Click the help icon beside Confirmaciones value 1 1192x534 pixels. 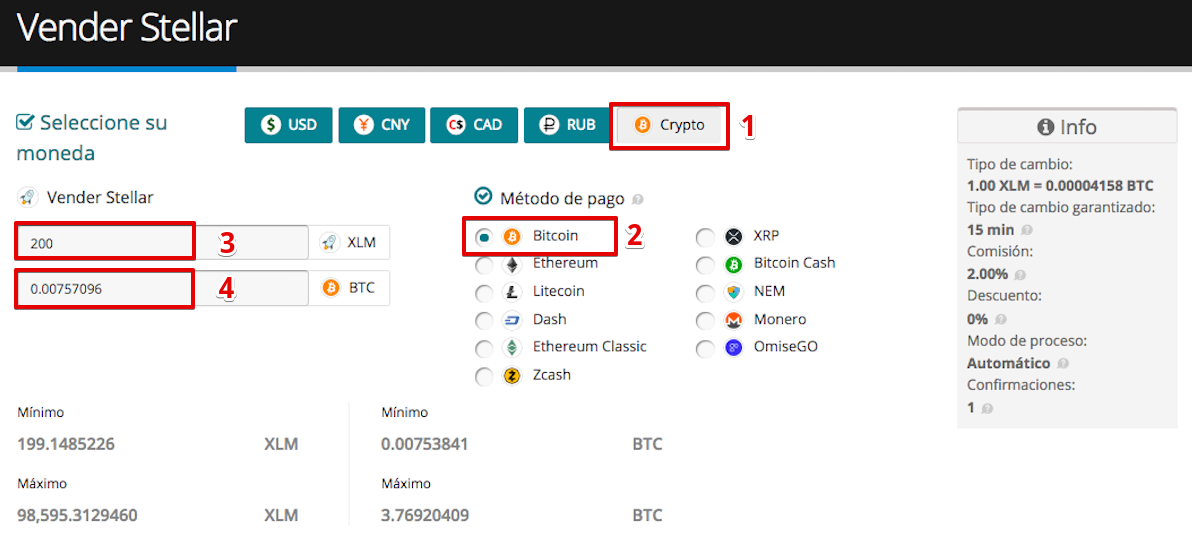(987, 409)
